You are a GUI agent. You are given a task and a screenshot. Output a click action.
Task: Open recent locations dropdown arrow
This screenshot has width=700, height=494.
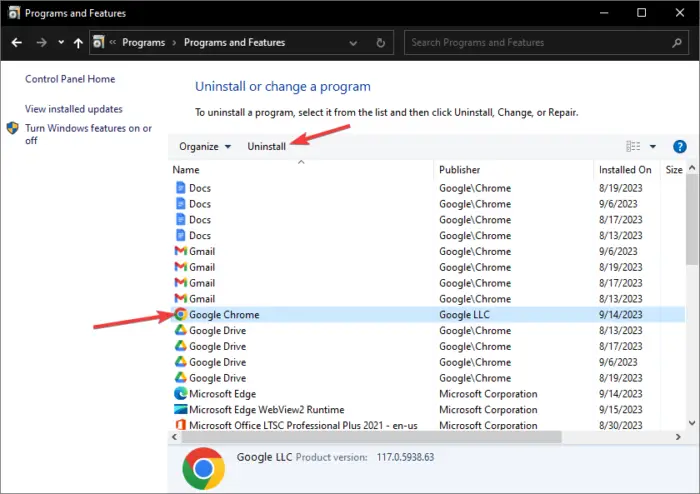coord(61,42)
